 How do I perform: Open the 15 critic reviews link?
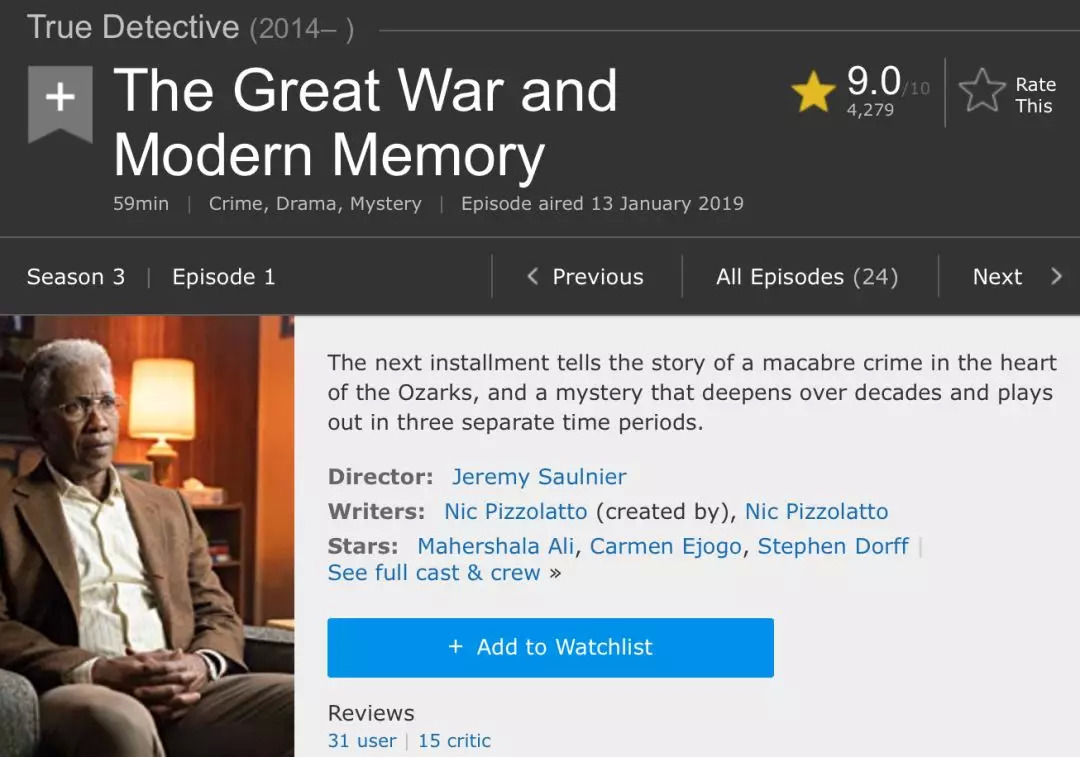pyautogui.click(x=454, y=741)
